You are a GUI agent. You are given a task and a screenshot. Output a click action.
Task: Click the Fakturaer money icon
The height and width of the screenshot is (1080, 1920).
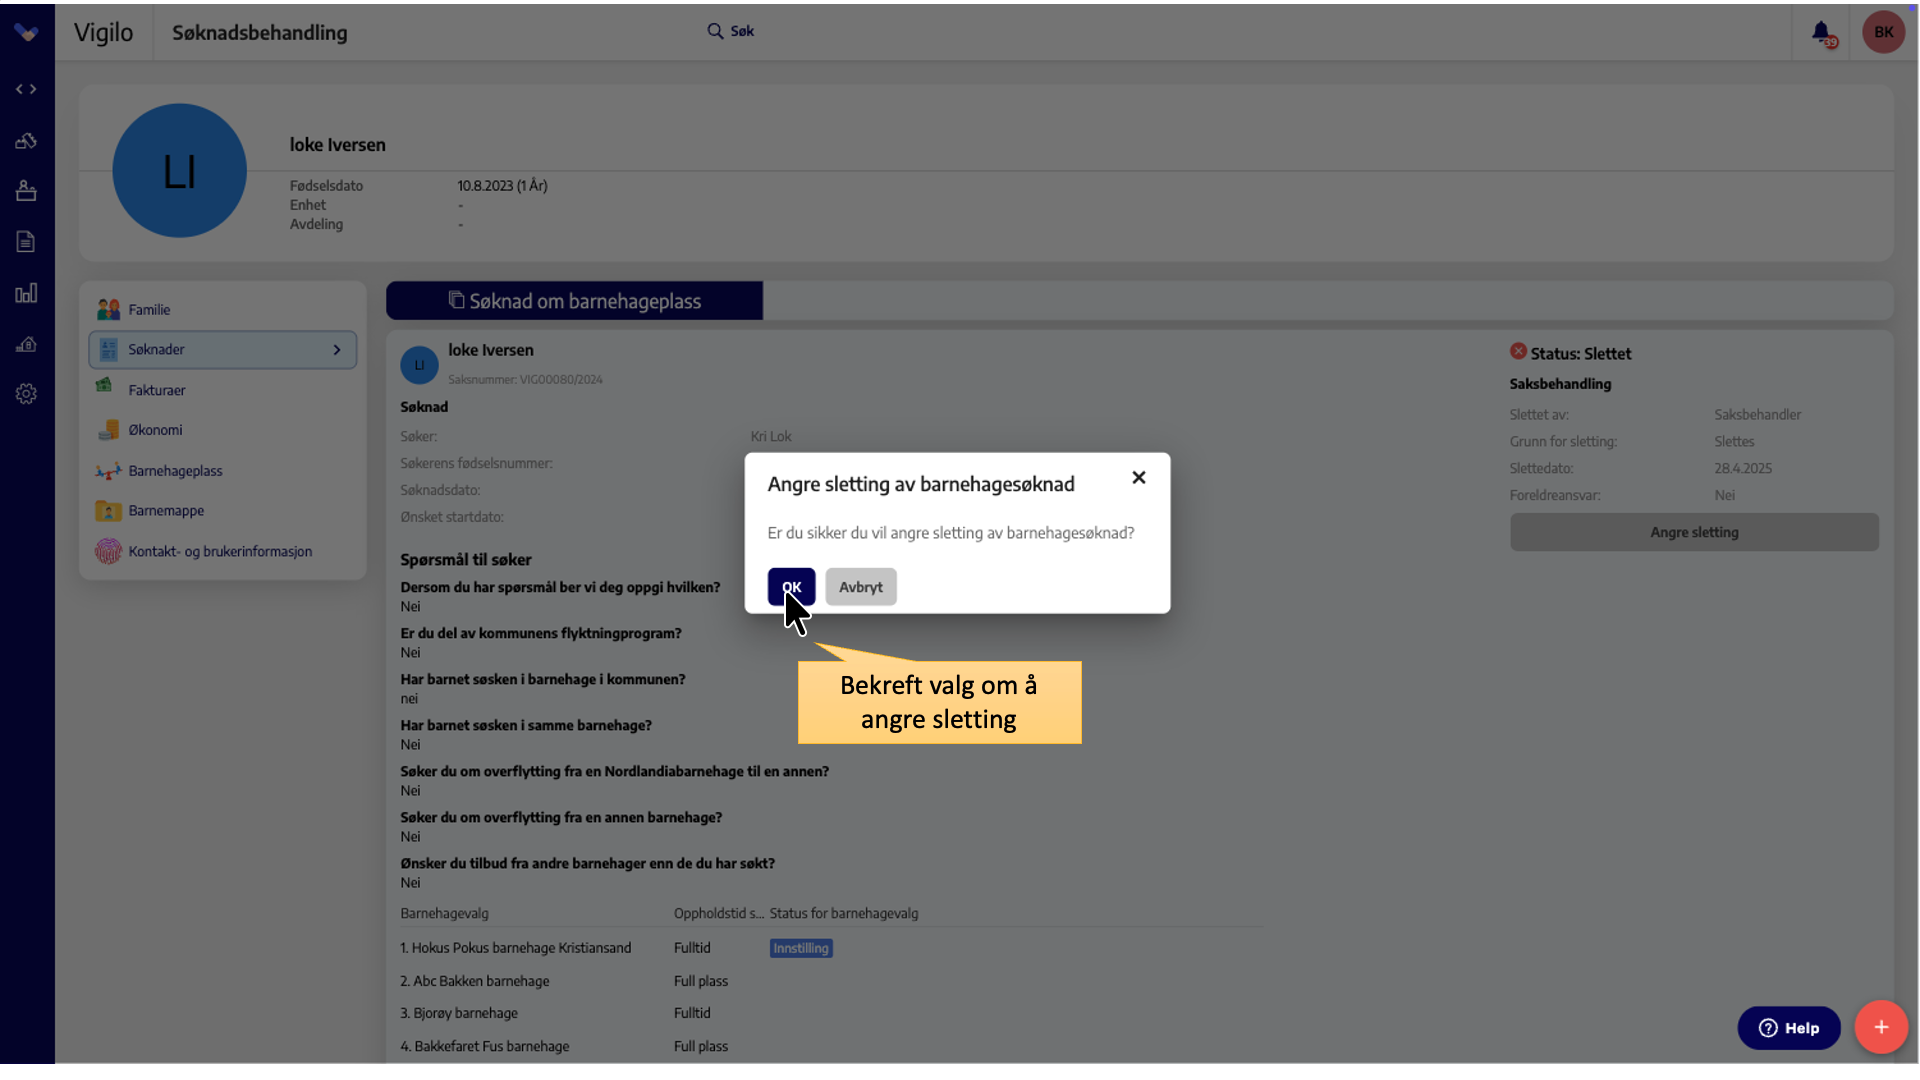click(104, 385)
